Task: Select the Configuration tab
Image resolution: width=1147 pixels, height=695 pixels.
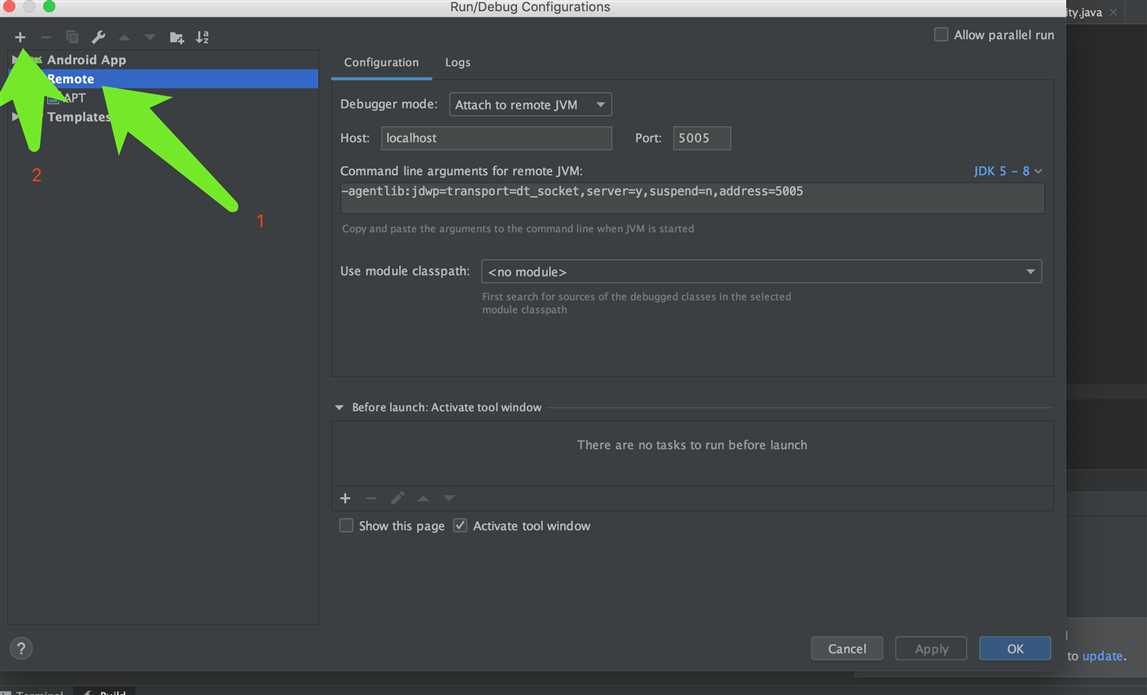Action: pyautogui.click(x=381, y=62)
